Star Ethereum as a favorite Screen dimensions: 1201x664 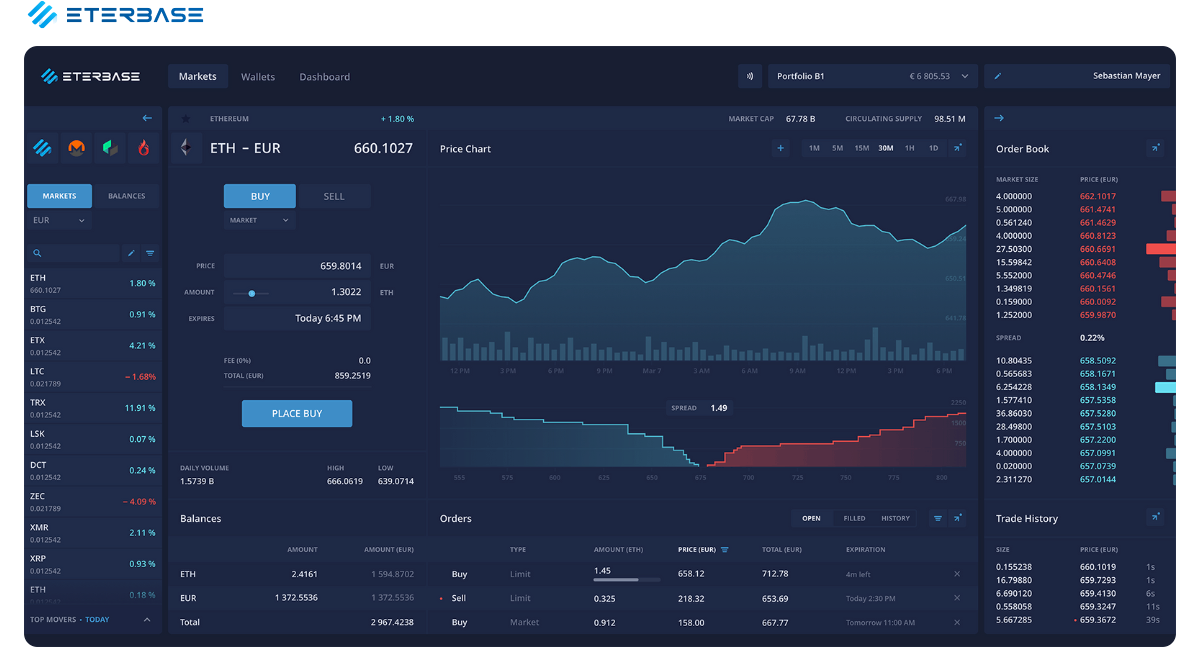click(185, 119)
